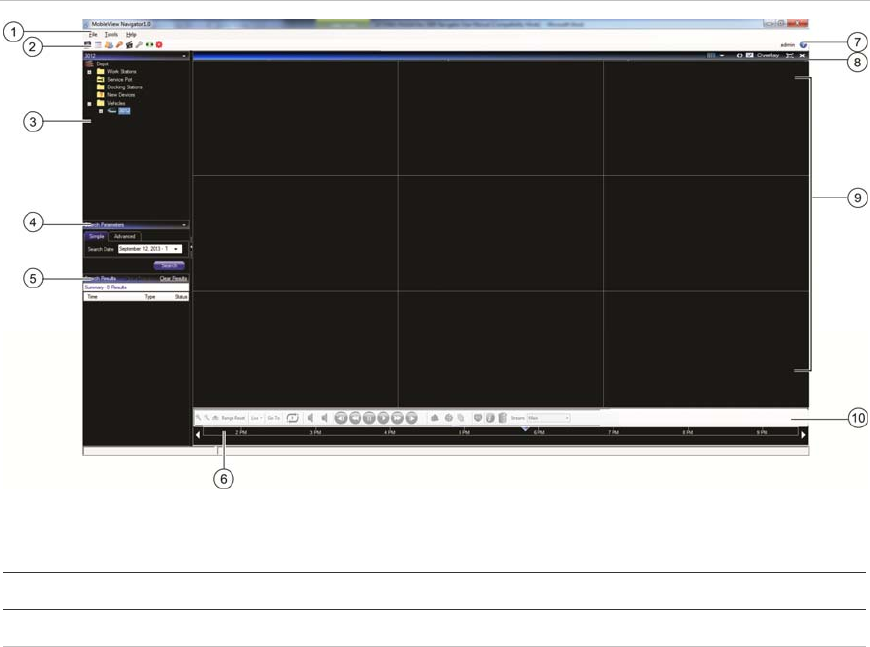Collapse the left sidebar splitter arrow
870x647 pixels.
click(x=191, y=247)
